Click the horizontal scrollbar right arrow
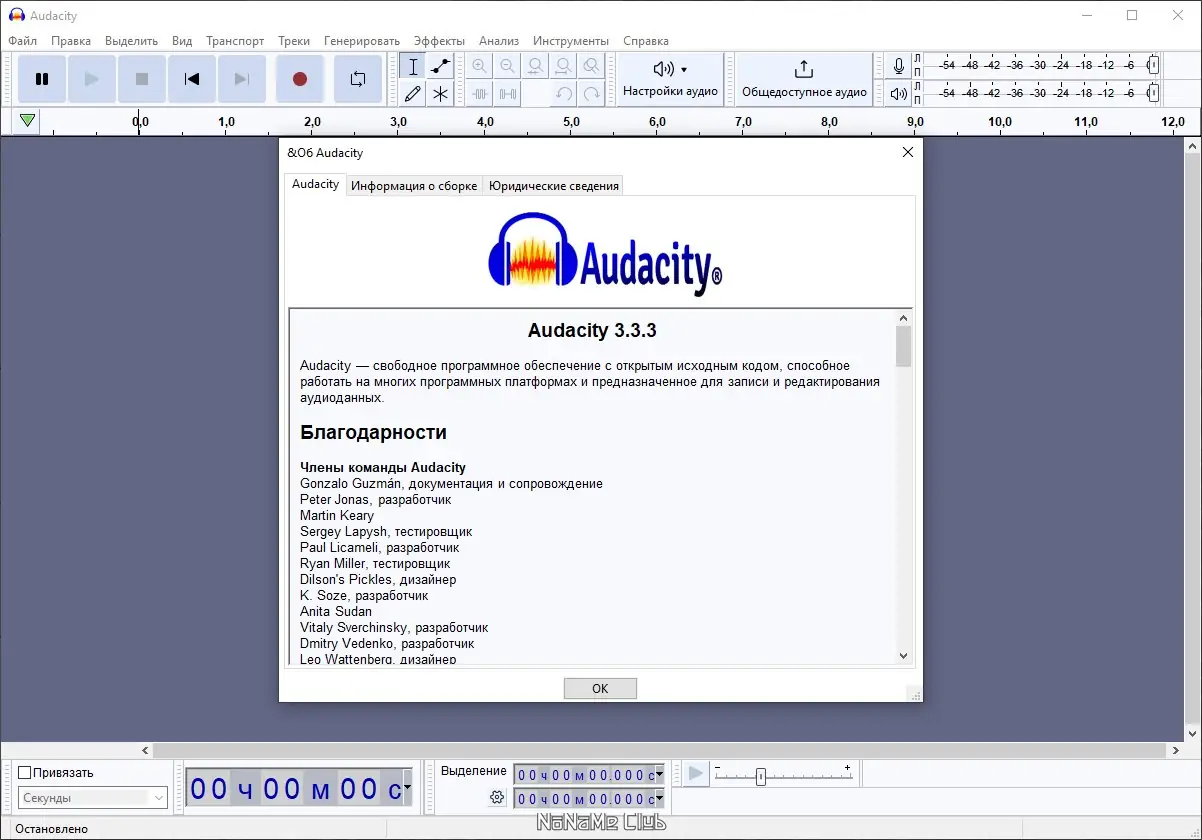Image resolution: width=1202 pixels, height=840 pixels. 1175,750
